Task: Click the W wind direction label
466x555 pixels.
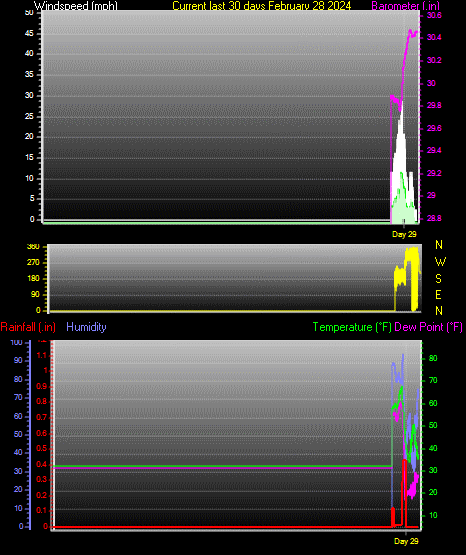Action: click(x=440, y=262)
